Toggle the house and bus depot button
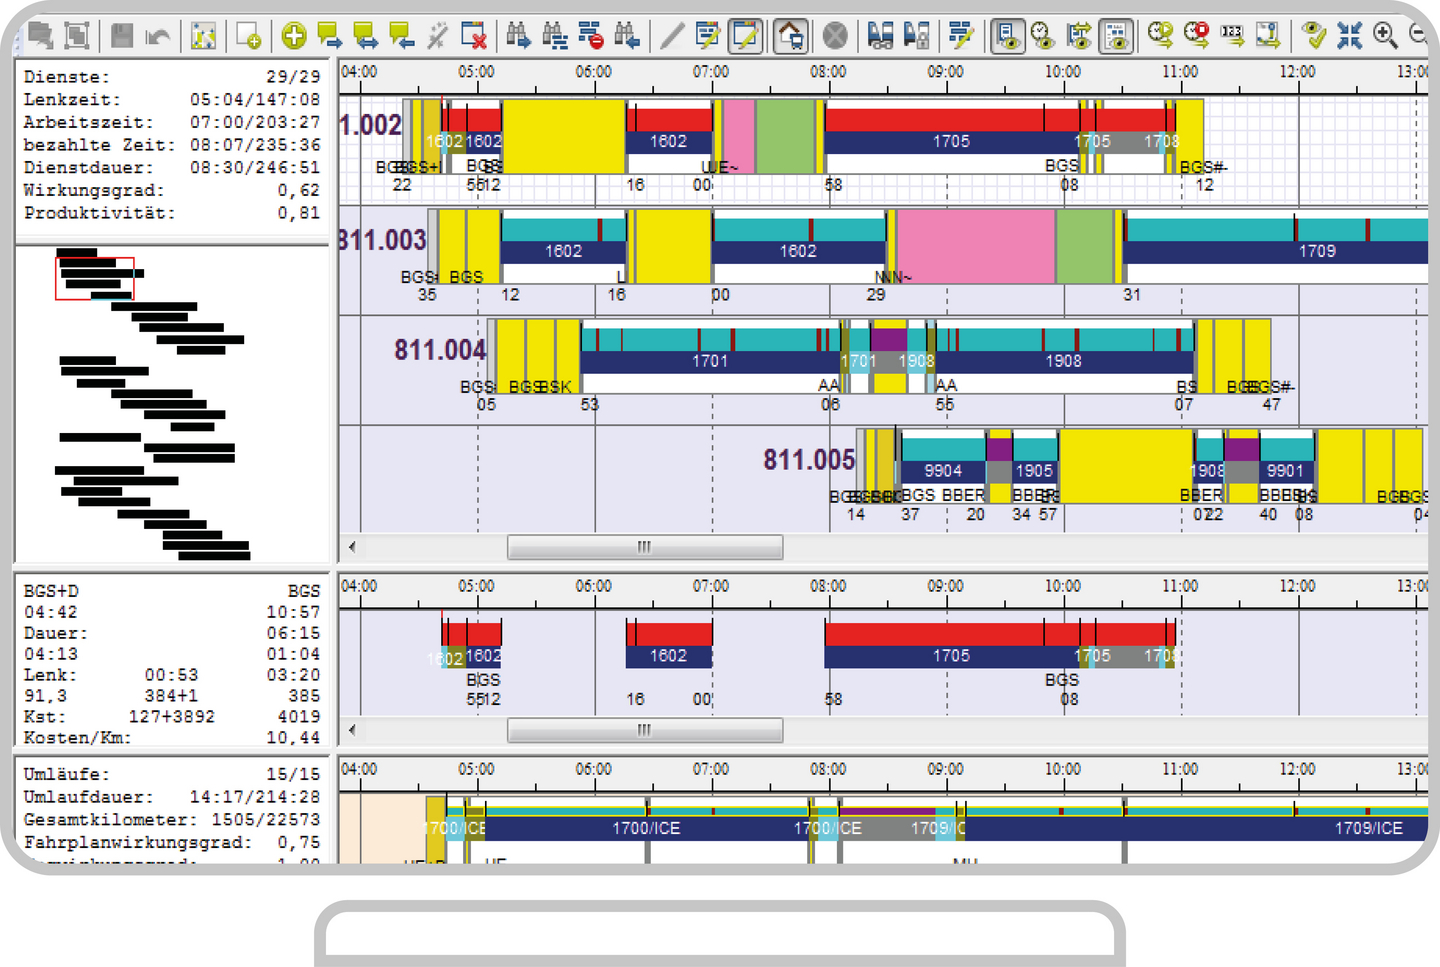Image resolution: width=1440 pixels, height=967 pixels. pos(790,37)
